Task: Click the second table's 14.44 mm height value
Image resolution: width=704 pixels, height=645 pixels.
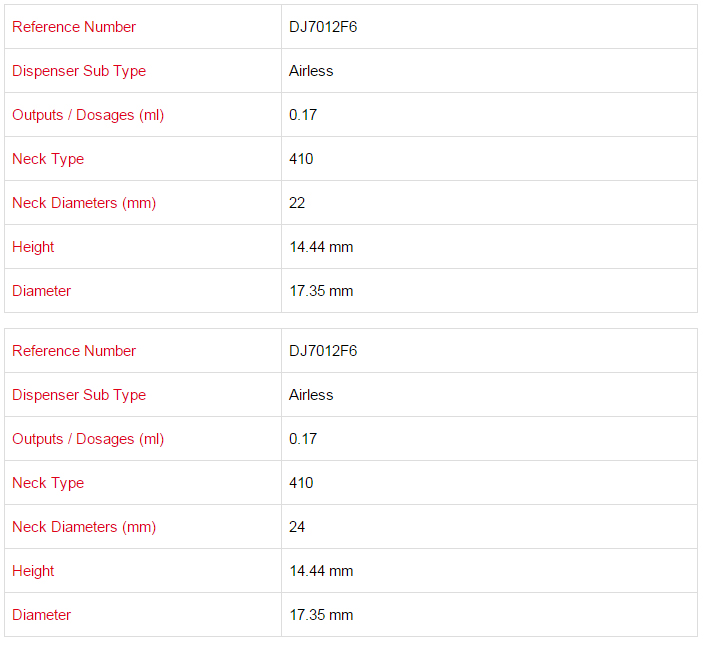Action: pyautogui.click(x=321, y=571)
